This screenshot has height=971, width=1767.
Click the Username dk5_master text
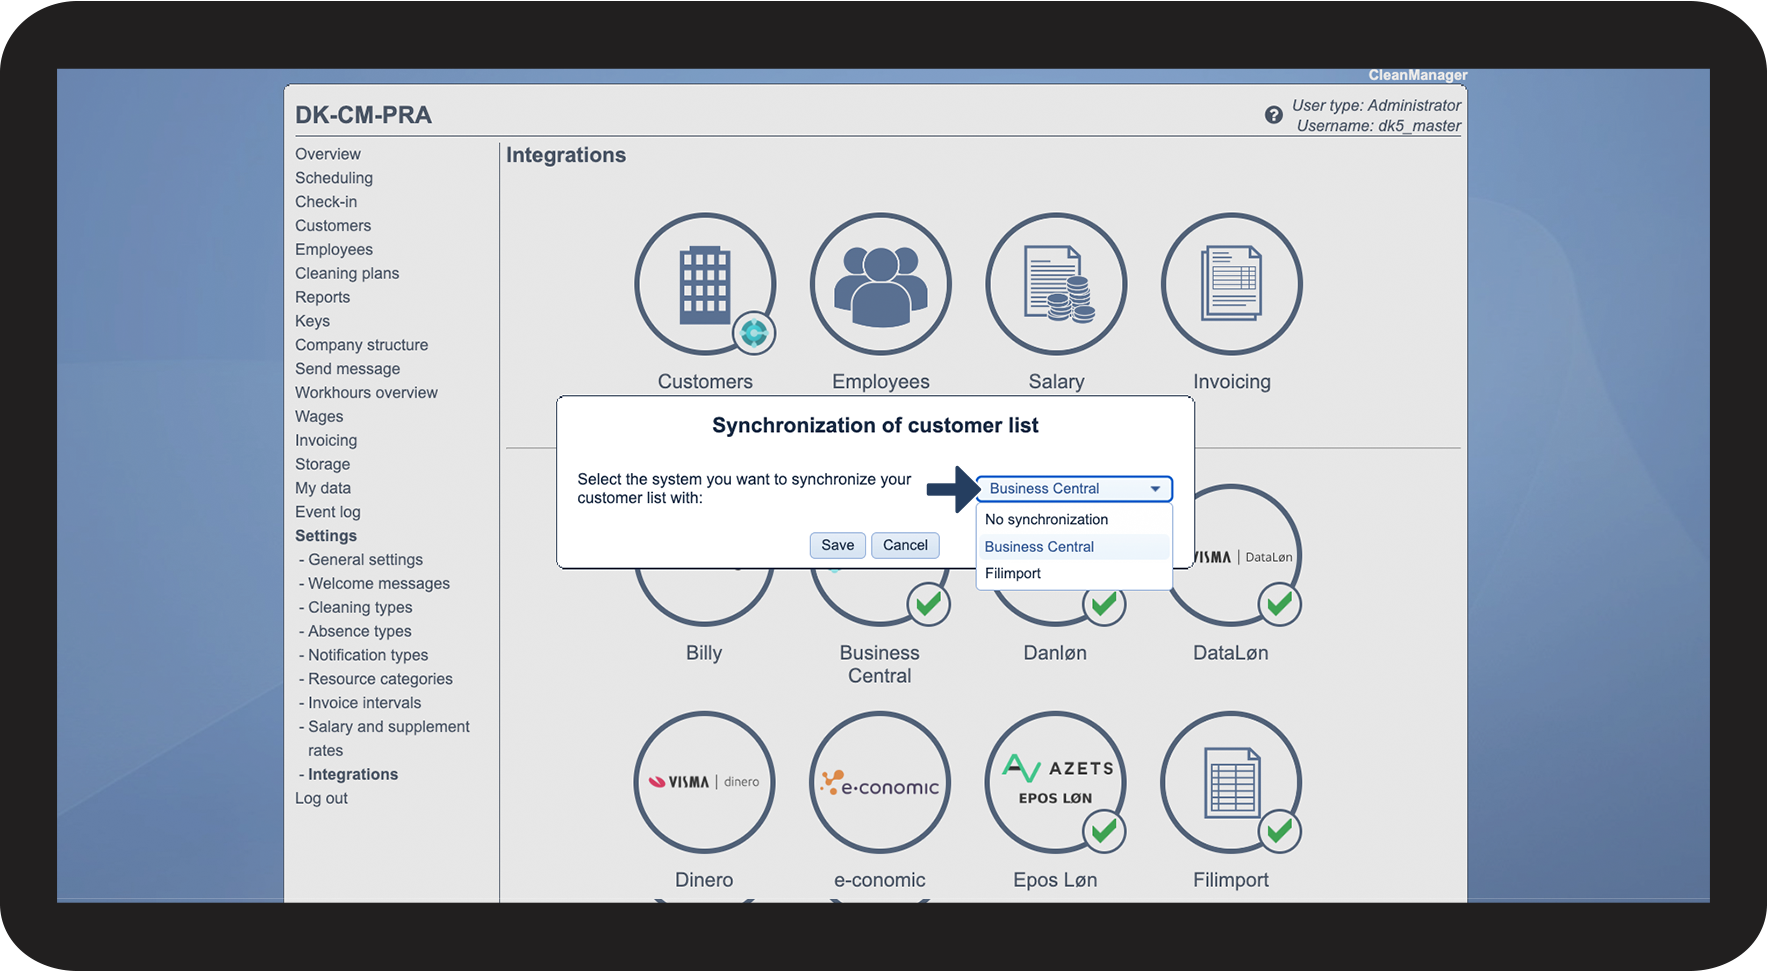click(x=1379, y=126)
